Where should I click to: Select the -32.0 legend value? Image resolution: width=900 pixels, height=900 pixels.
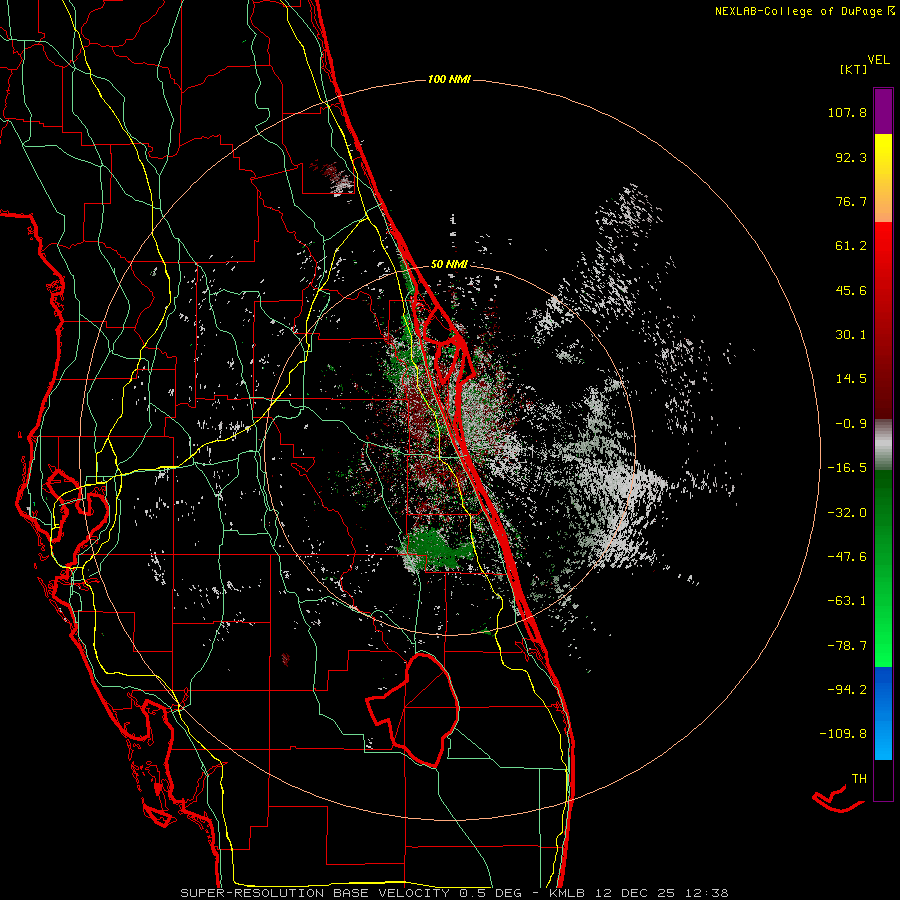(x=847, y=513)
